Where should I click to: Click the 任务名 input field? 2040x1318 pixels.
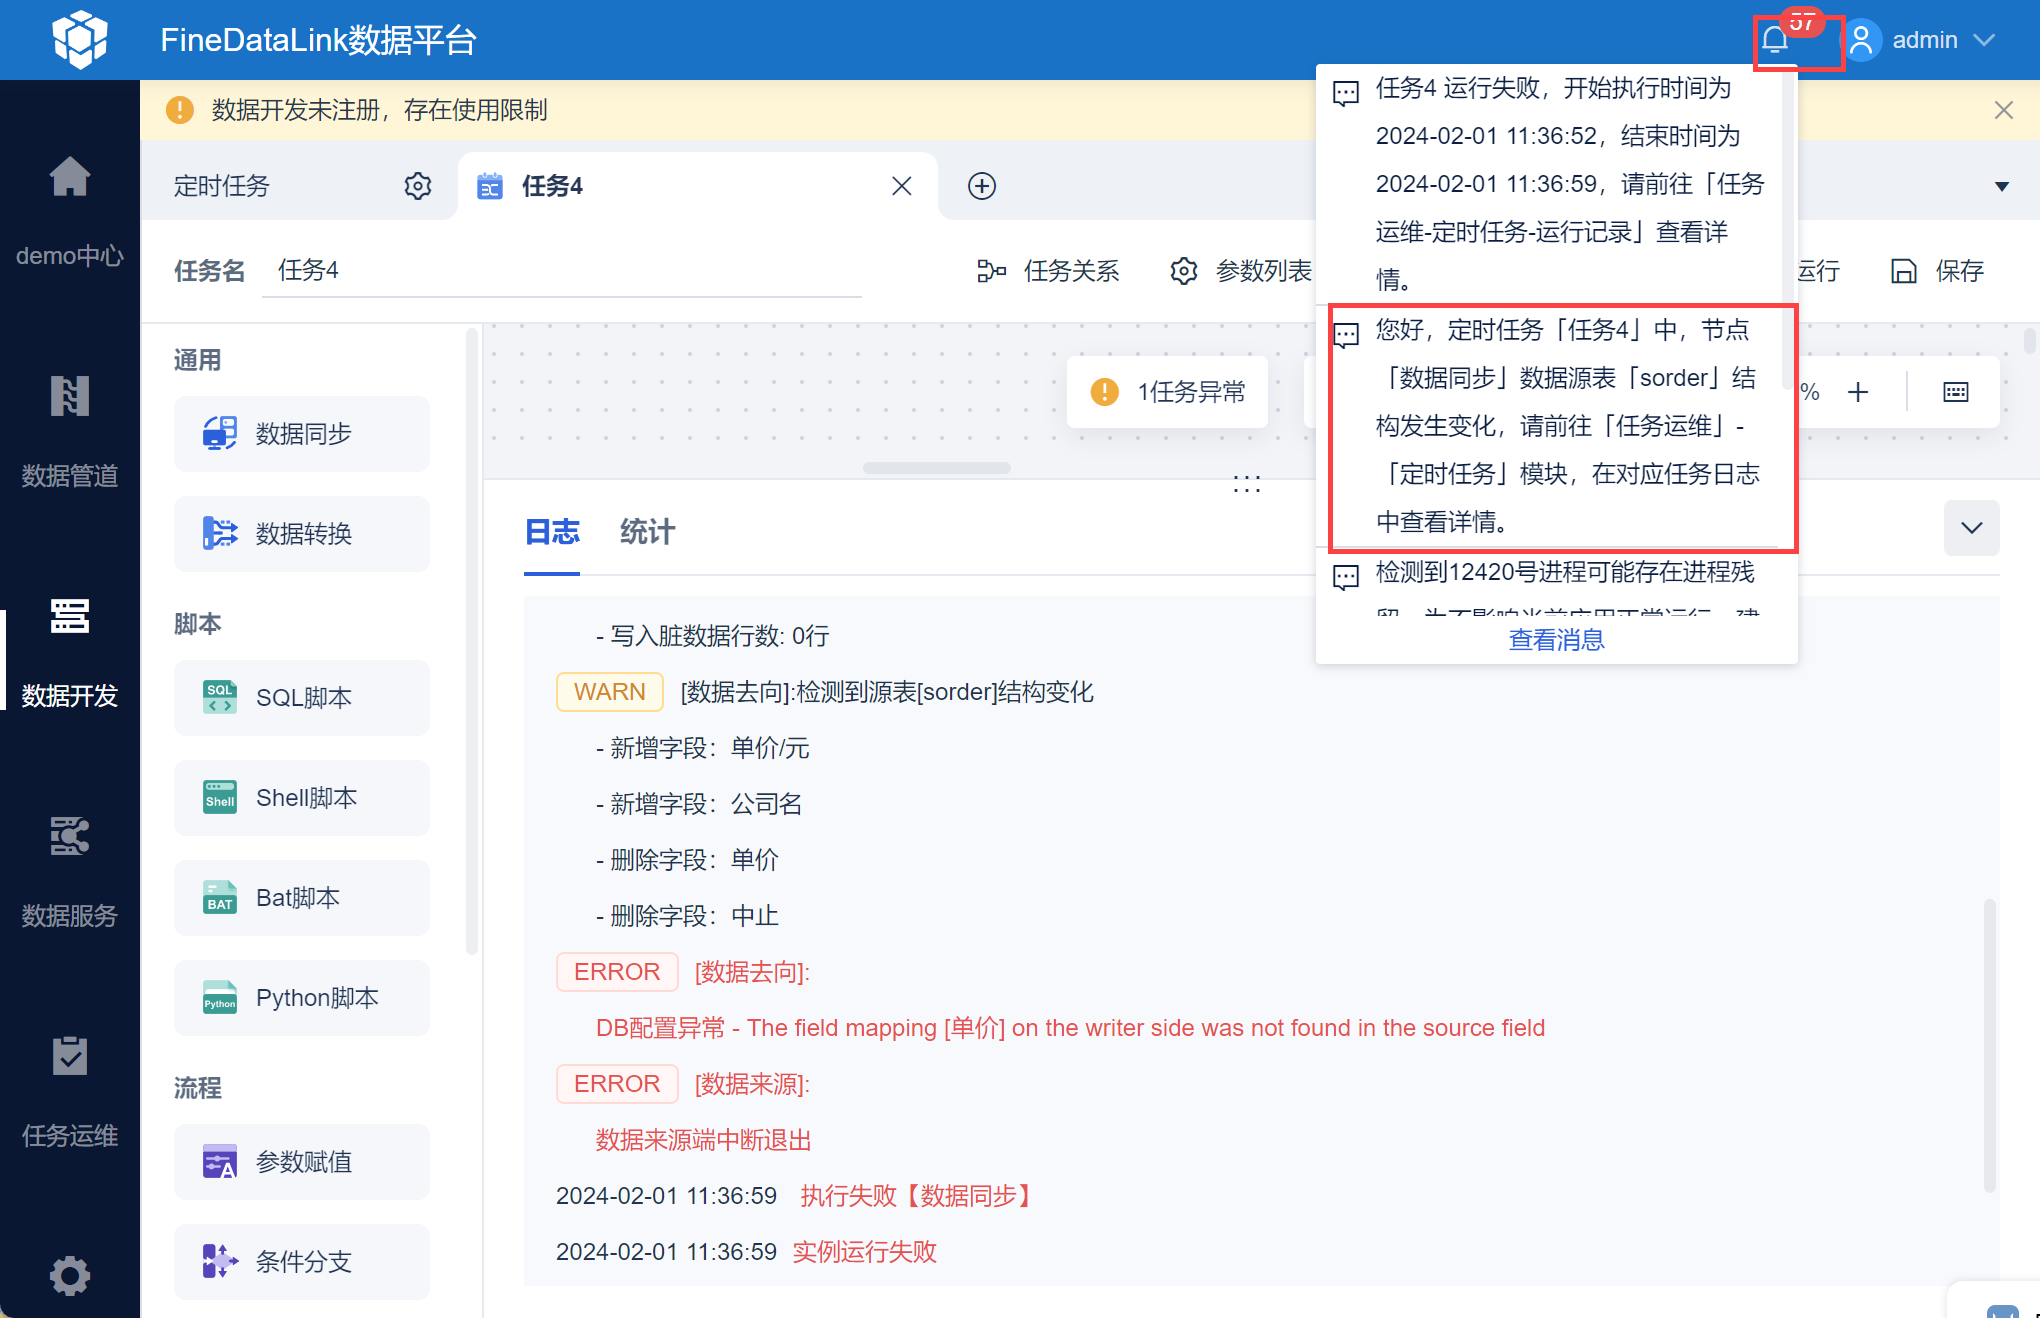click(560, 271)
